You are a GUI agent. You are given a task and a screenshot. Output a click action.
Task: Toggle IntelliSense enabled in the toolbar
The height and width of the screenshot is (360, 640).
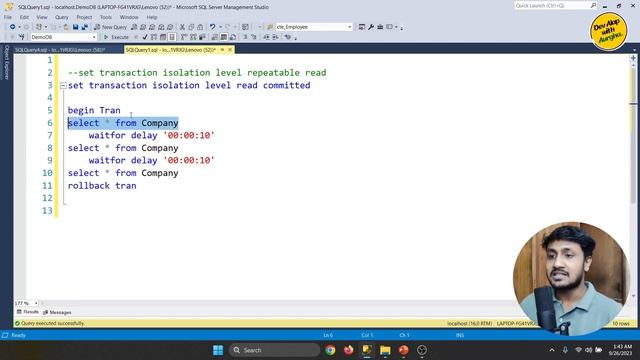pos(172,37)
